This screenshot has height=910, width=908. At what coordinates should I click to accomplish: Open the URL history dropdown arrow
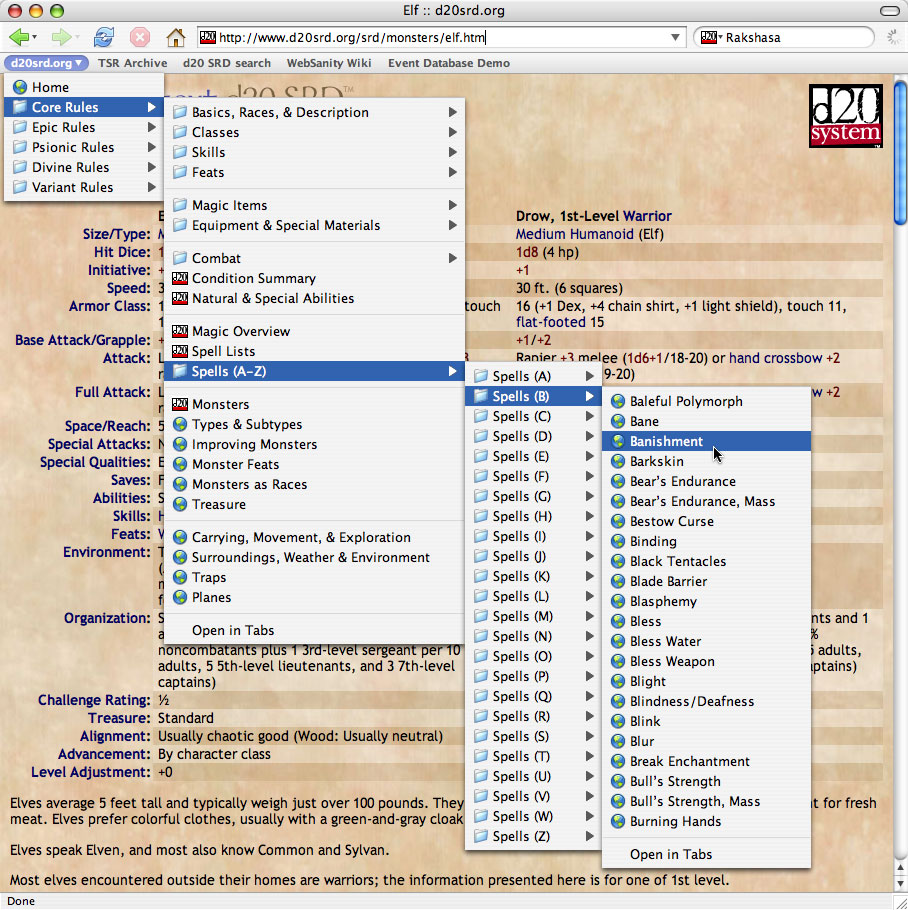coord(675,38)
